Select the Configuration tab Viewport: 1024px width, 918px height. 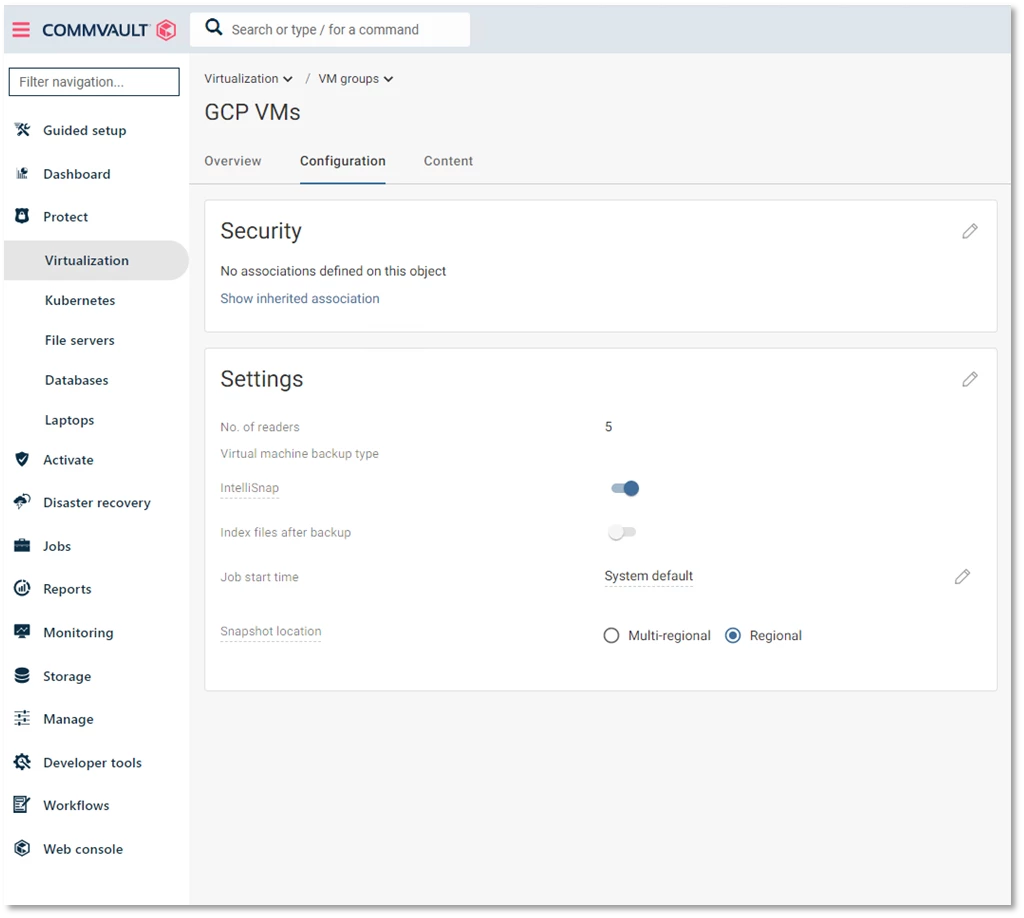[x=343, y=161]
